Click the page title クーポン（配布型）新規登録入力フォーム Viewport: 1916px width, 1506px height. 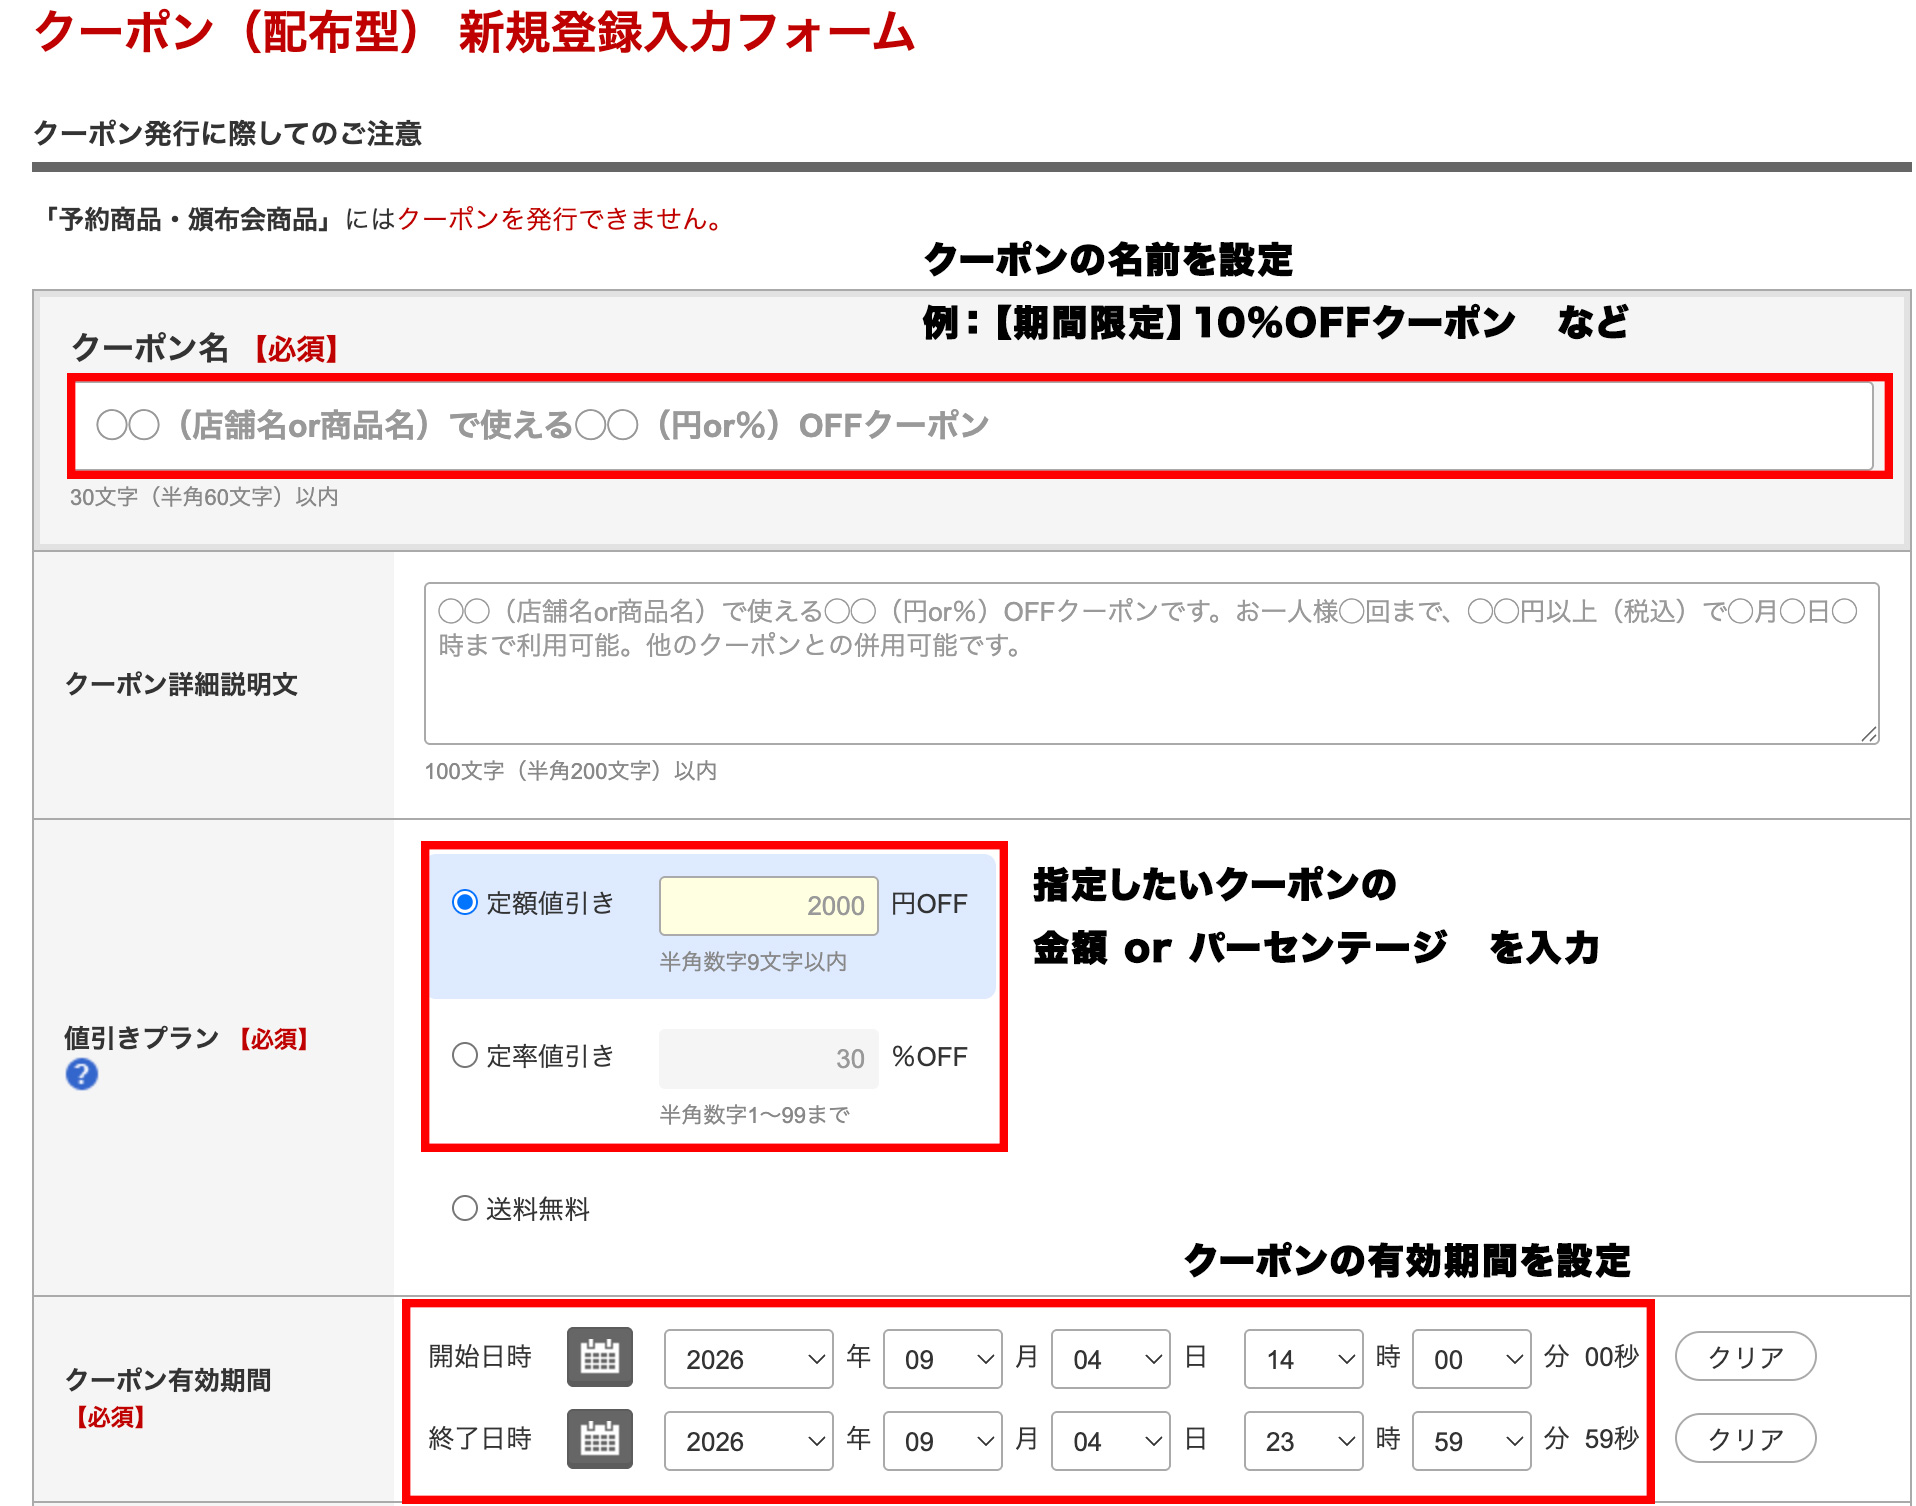475,33
